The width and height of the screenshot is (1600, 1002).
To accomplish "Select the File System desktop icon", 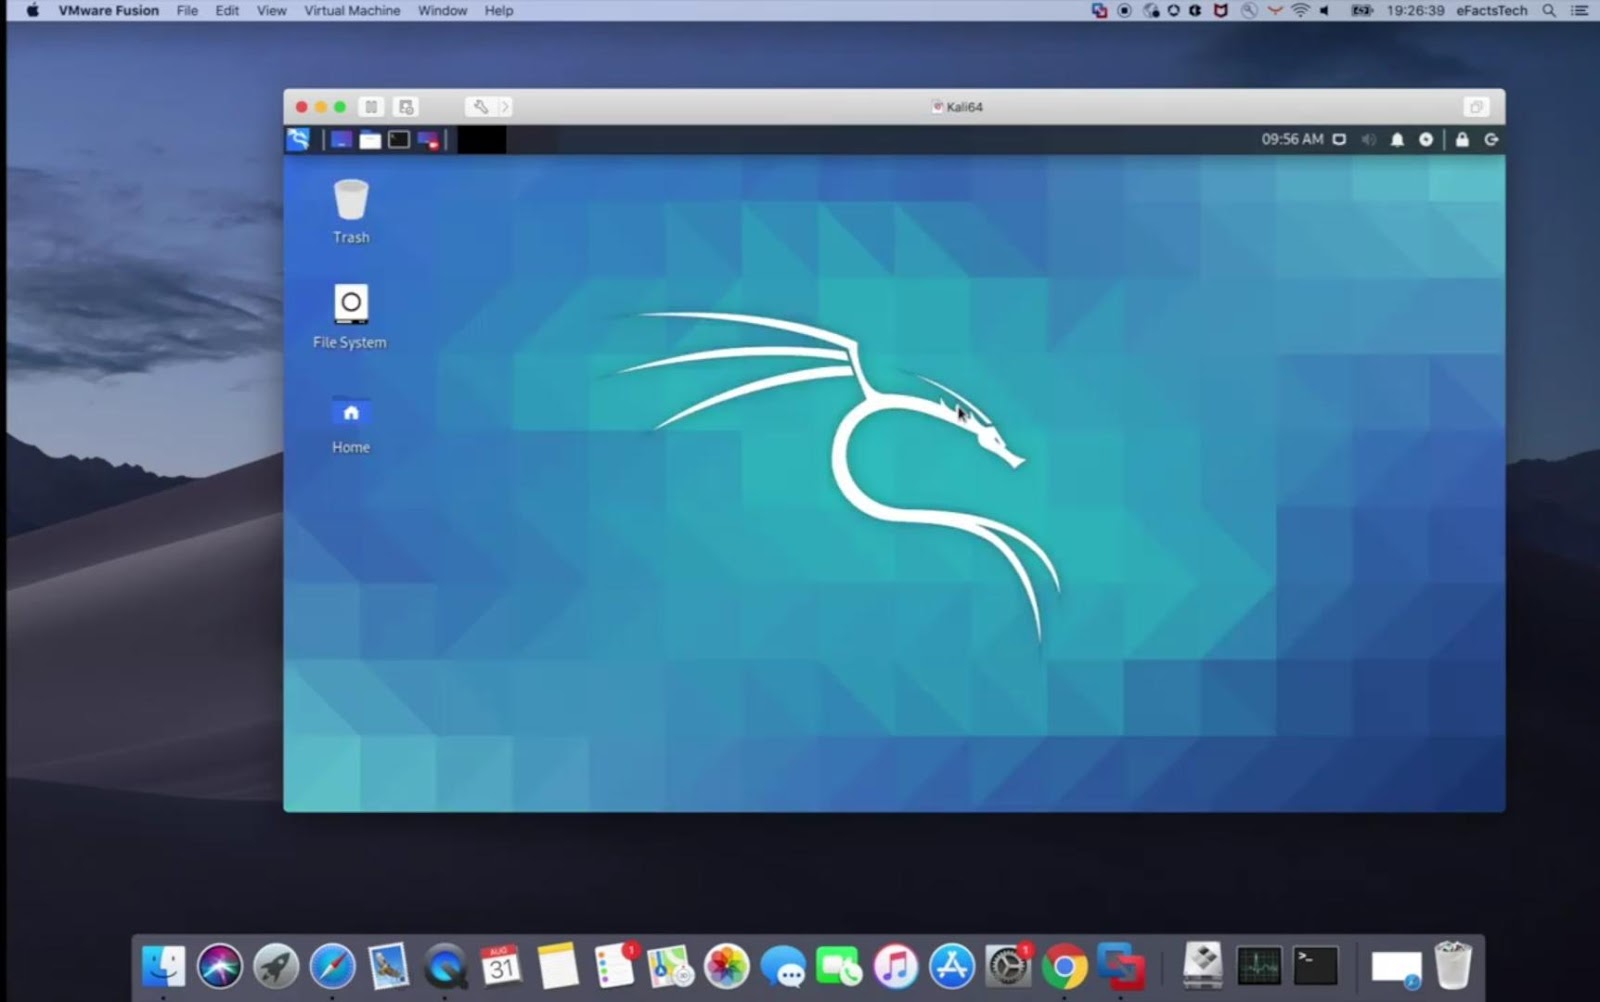I will (x=350, y=316).
